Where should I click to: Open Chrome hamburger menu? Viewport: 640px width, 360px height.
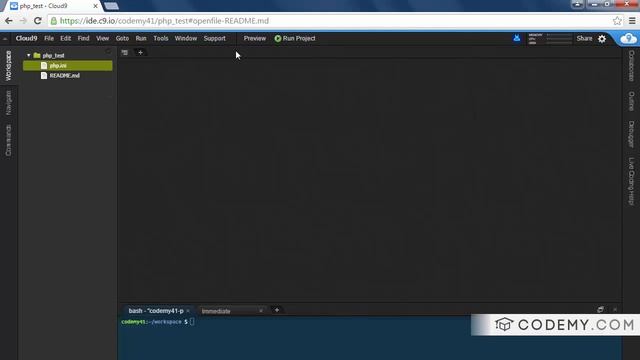(632, 21)
